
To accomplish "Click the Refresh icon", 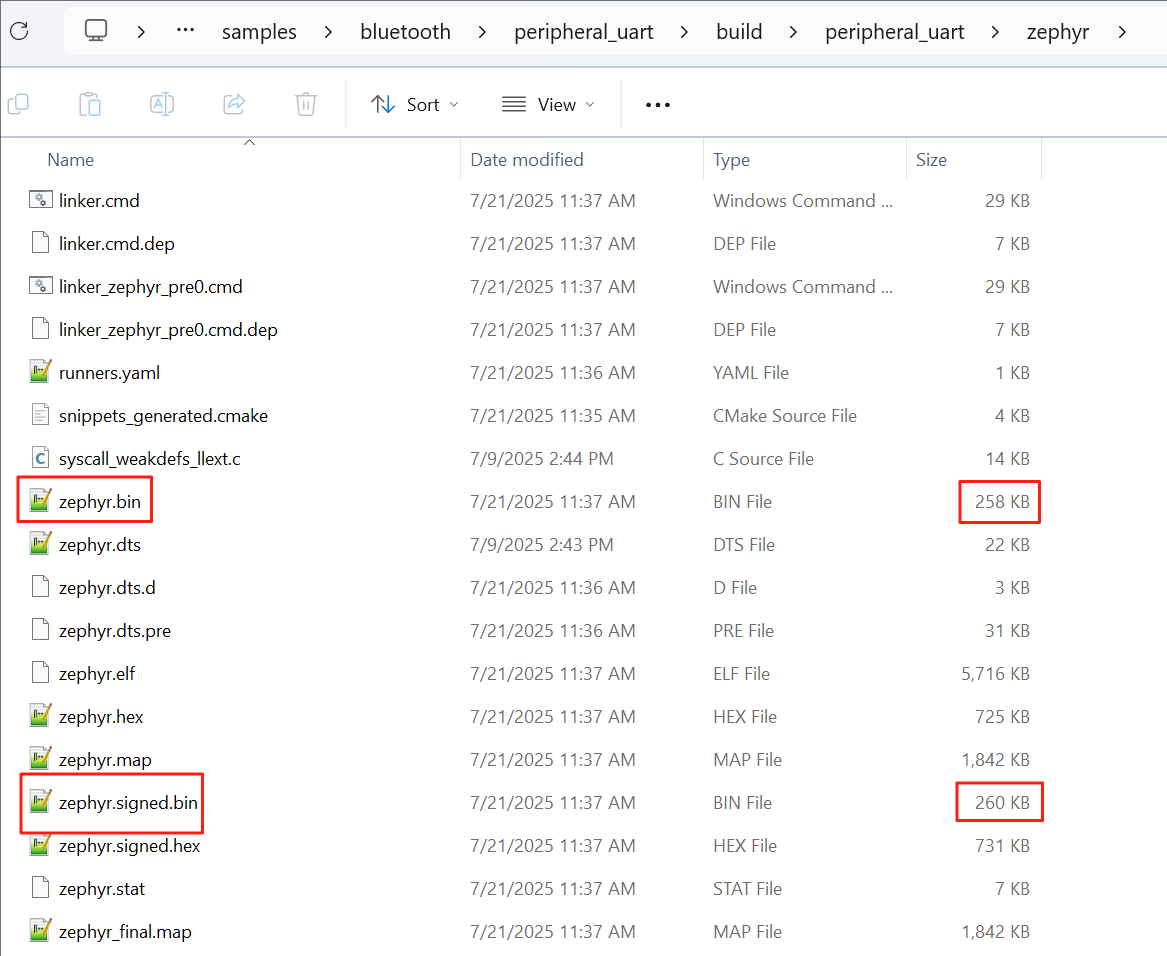I will click(19, 31).
